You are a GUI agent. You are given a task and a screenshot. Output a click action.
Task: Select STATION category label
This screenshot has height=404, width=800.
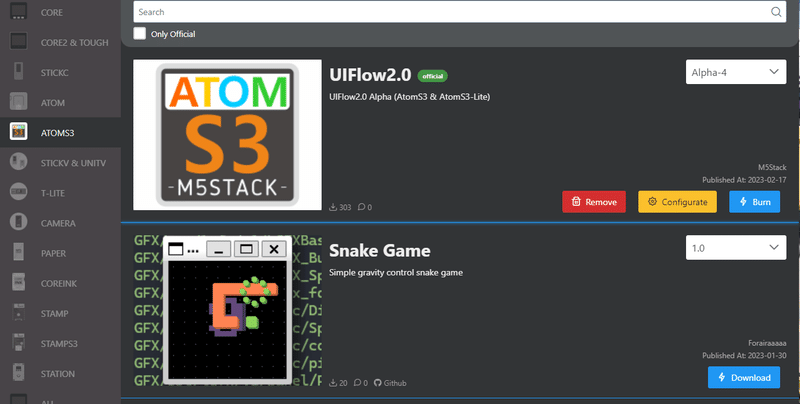click(x=58, y=373)
